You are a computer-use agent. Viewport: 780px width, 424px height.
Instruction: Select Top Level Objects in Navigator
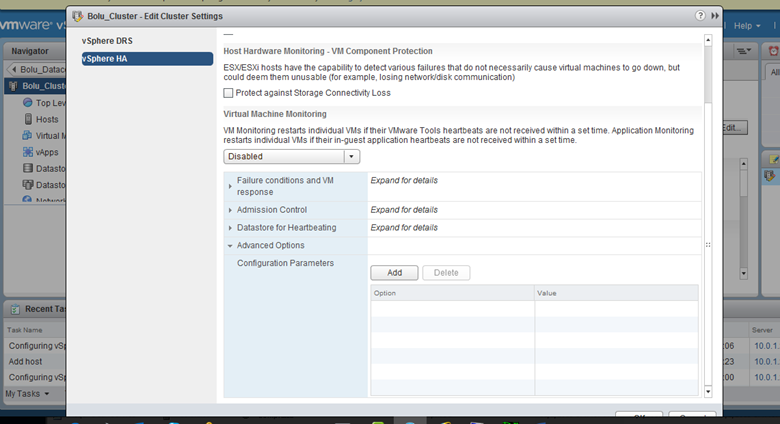[x=50, y=103]
